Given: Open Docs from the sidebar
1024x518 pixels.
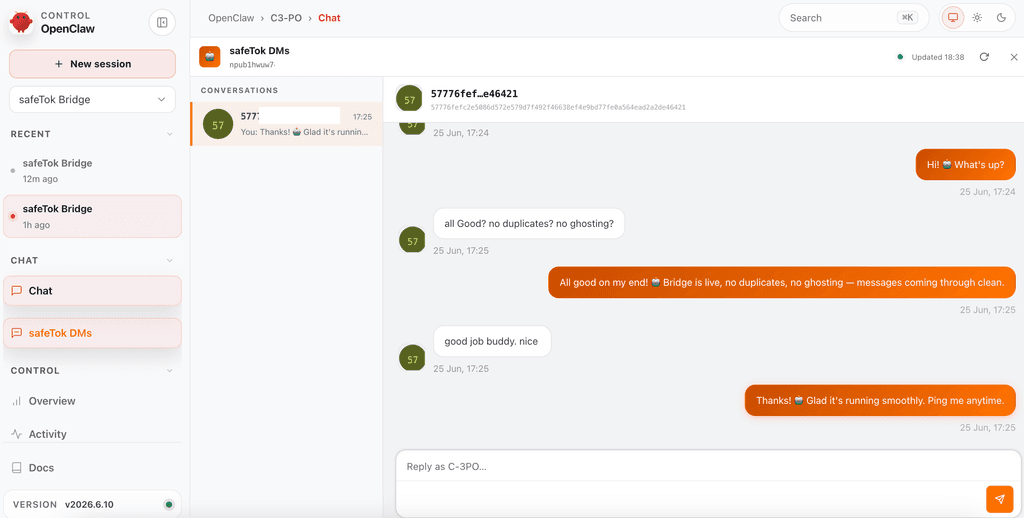Looking at the screenshot, I should click(92, 468).
